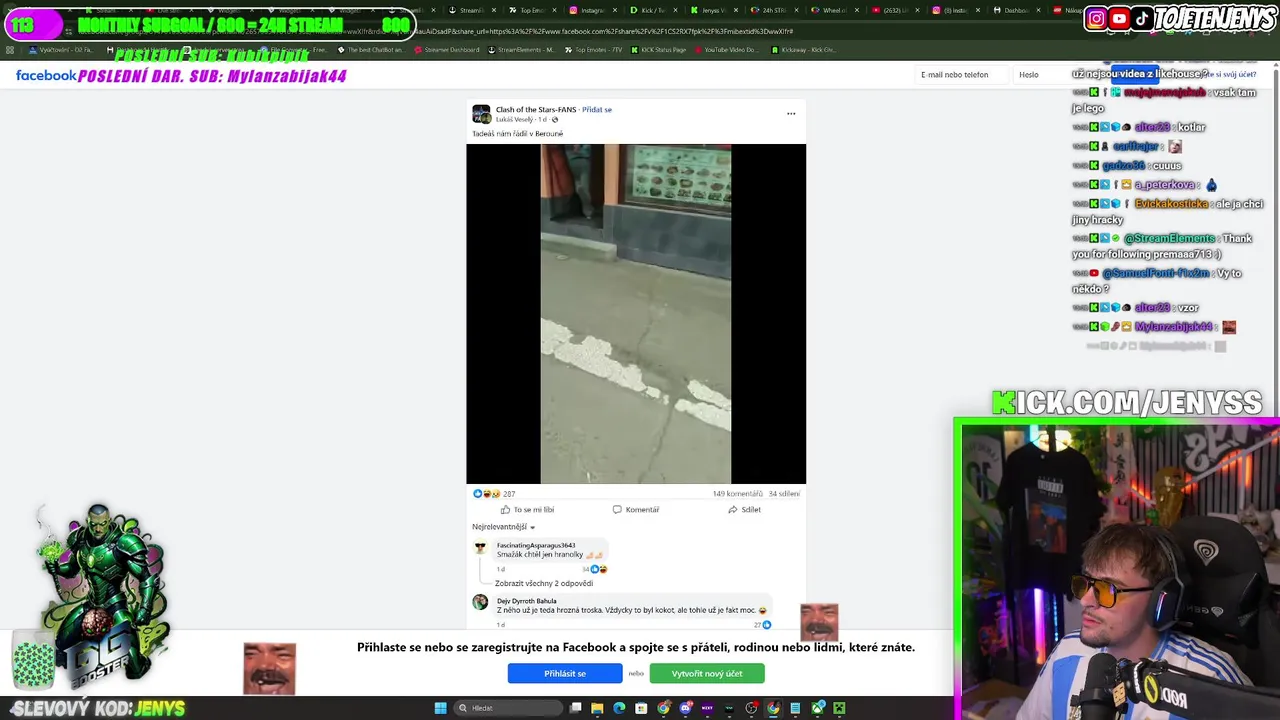Click the 149 komentářů count

tap(737, 494)
